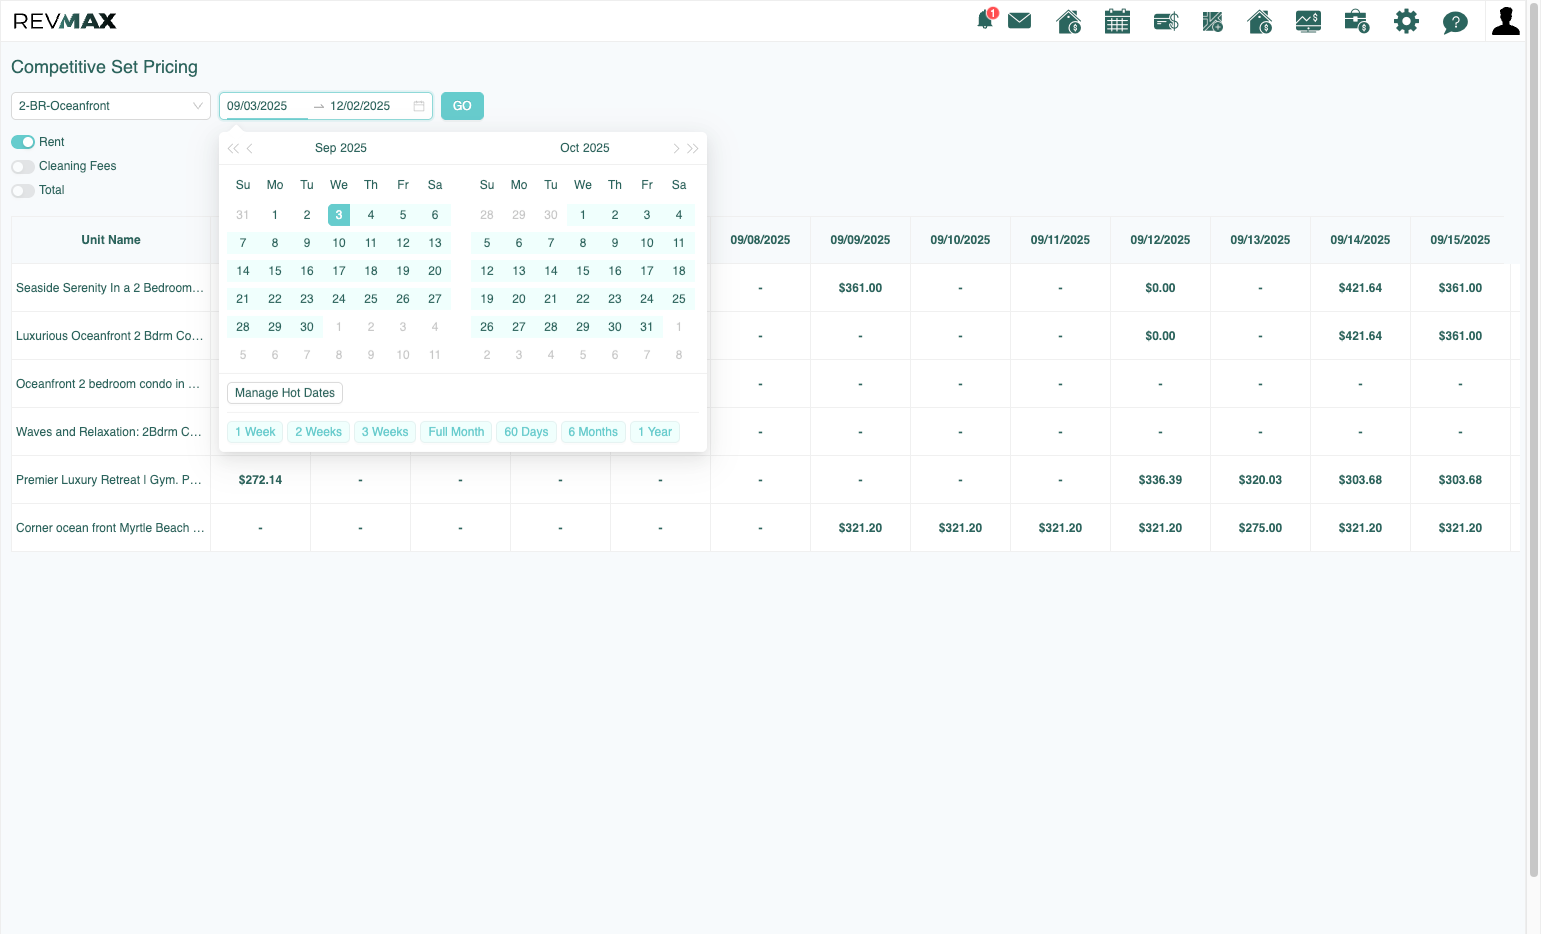Image resolution: width=1541 pixels, height=934 pixels.
Task: Open the envelope messages icon
Action: point(1020,21)
